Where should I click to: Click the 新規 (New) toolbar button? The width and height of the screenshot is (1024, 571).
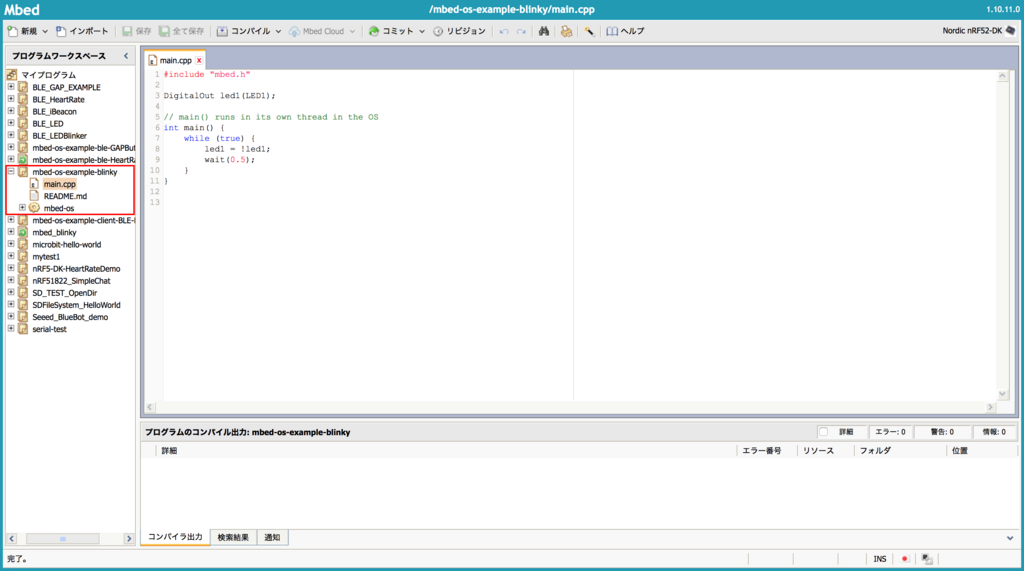click(x=22, y=31)
